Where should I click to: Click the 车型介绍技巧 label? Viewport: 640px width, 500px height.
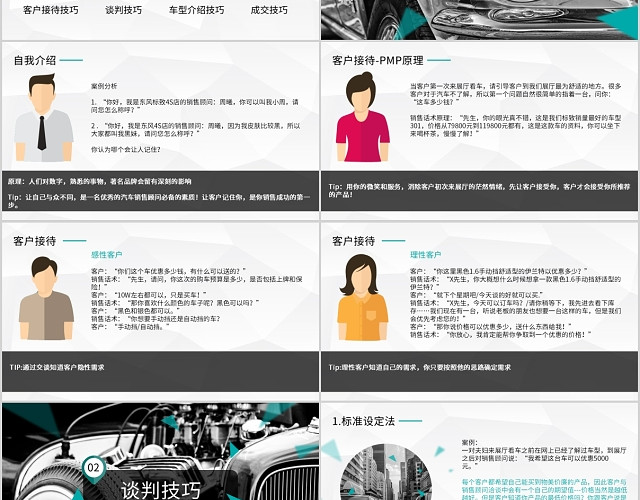click(x=196, y=10)
